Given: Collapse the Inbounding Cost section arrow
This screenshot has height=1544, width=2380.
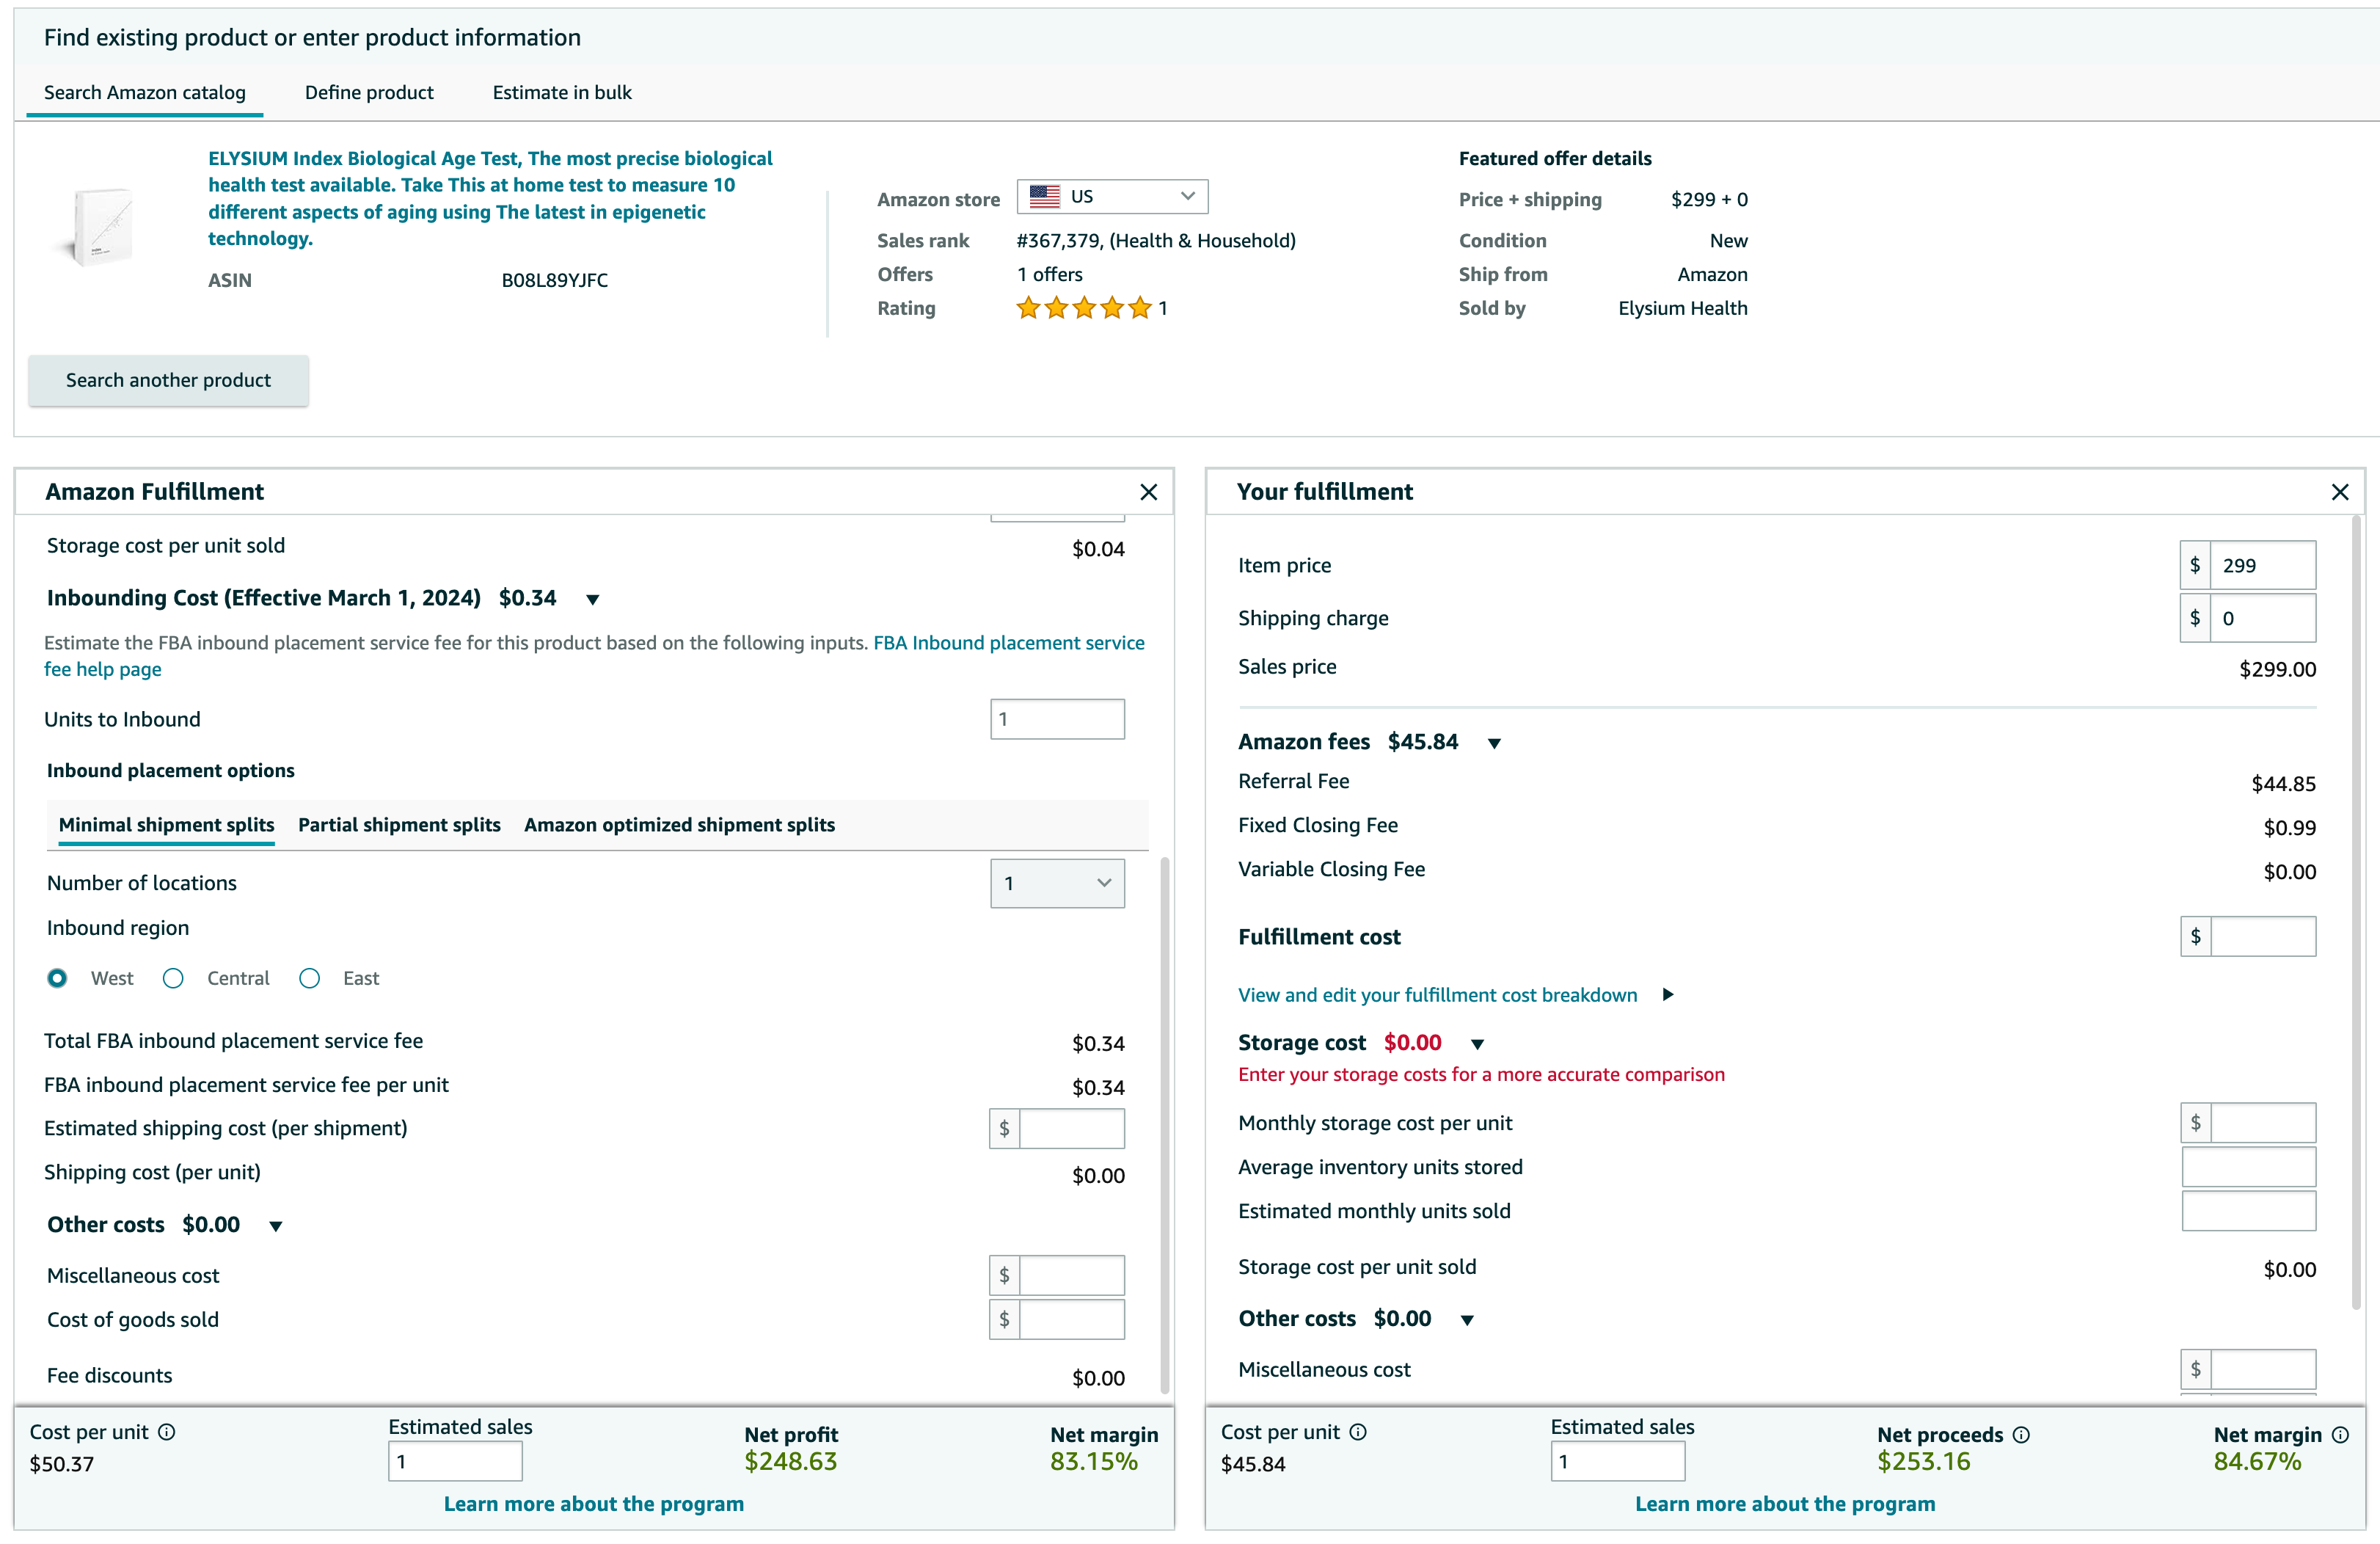Looking at the screenshot, I should [592, 599].
